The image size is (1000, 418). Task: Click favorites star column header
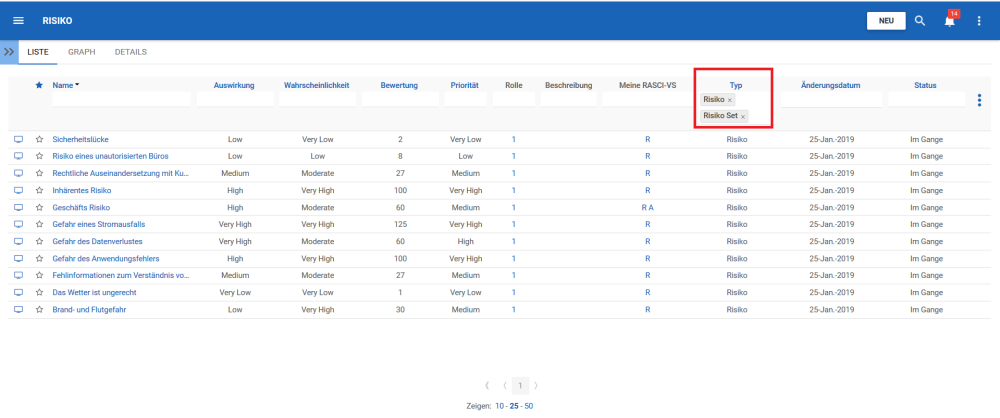pyautogui.click(x=39, y=85)
